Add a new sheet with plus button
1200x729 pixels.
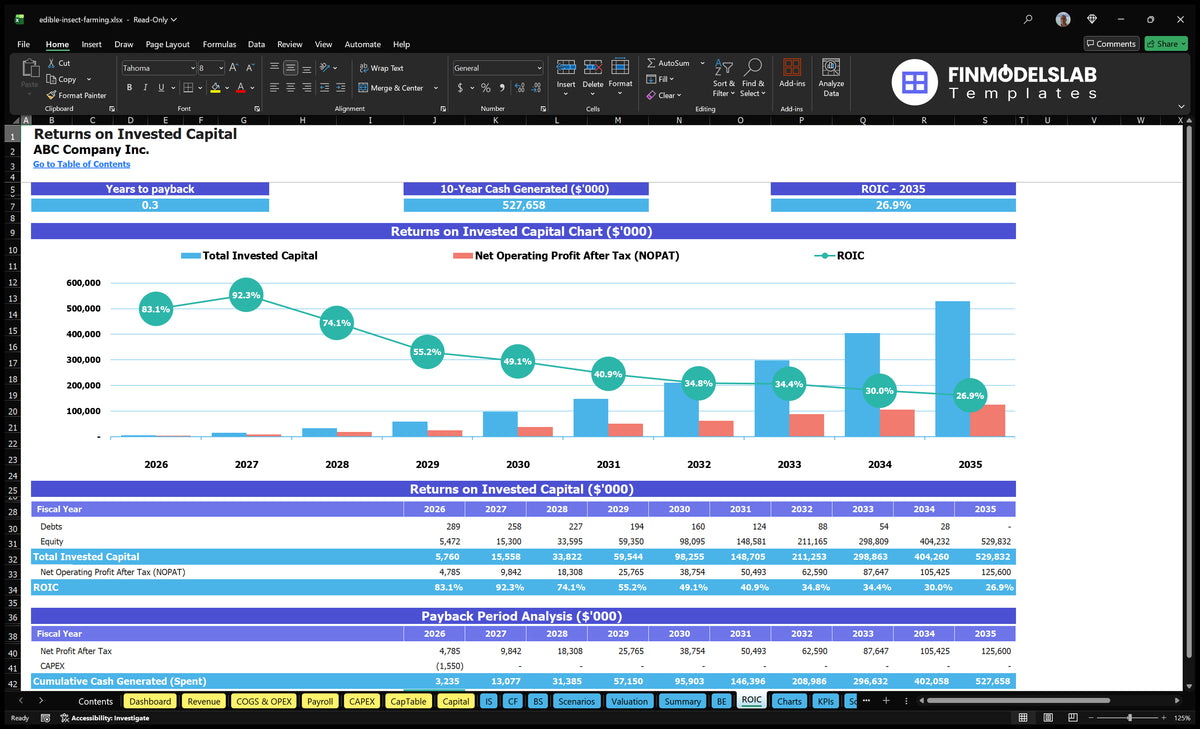coord(886,701)
